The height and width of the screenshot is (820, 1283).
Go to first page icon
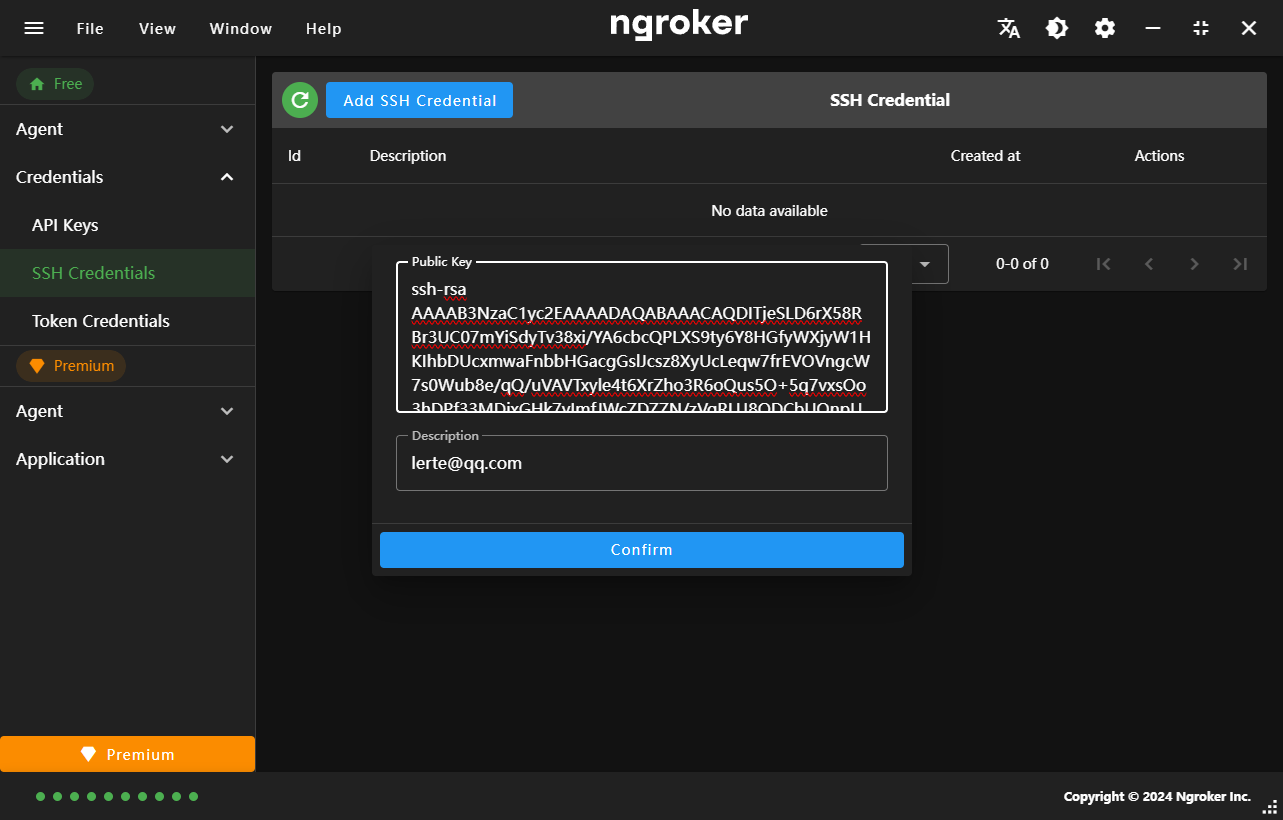1104,264
